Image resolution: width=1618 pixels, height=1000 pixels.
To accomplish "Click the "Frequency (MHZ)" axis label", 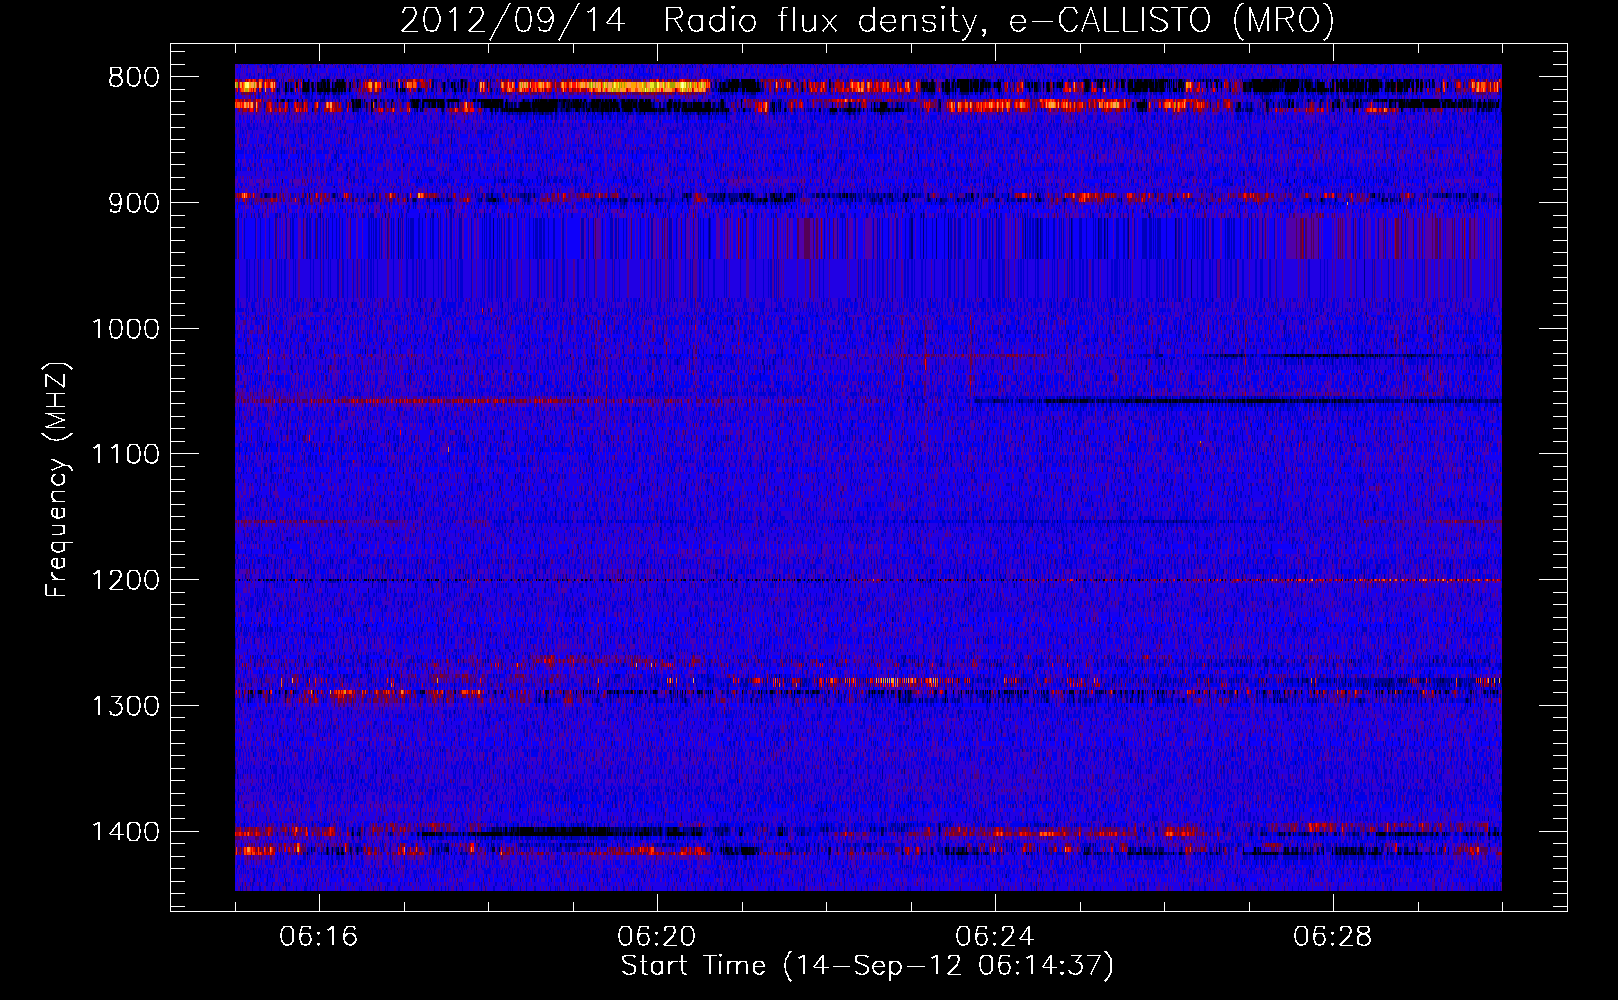I will click(x=58, y=480).
